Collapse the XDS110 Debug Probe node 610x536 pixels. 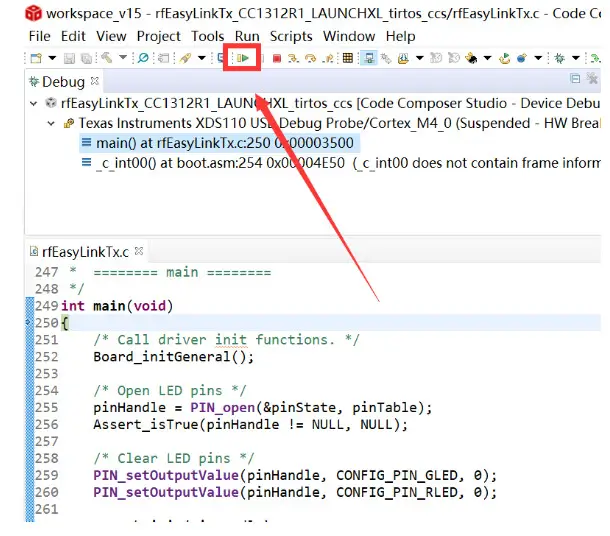coord(51,124)
